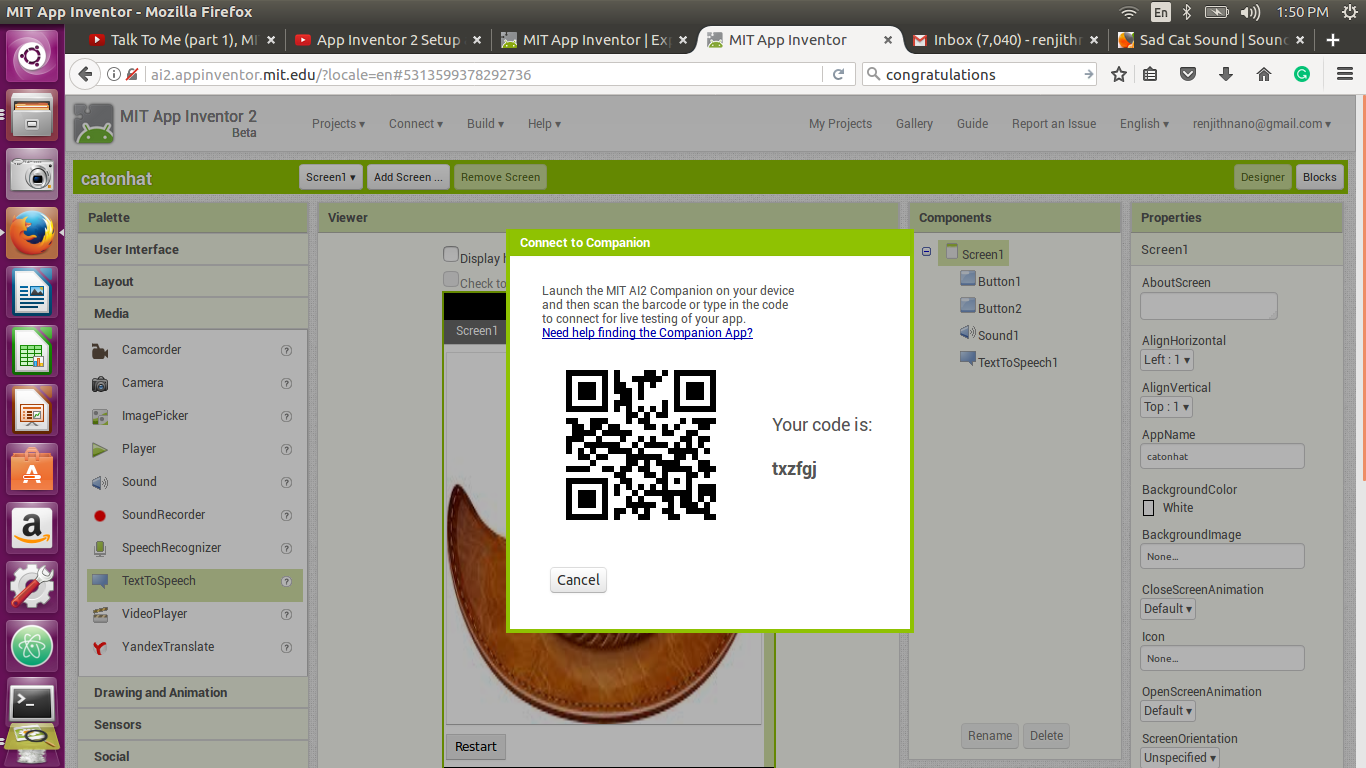Bookmark this page with star icon
This screenshot has height=768, width=1366.
tap(1119, 74)
